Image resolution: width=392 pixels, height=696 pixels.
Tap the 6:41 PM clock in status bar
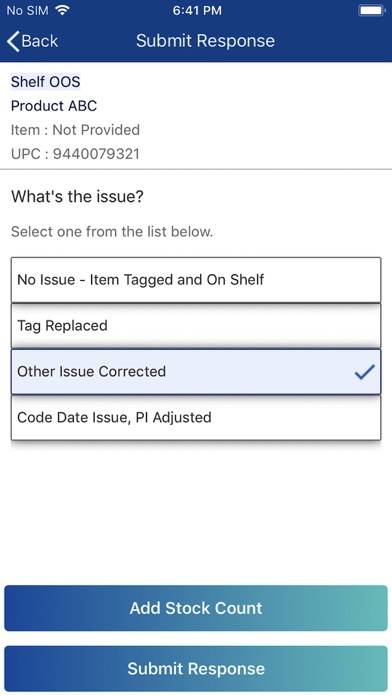tap(197, 11)
